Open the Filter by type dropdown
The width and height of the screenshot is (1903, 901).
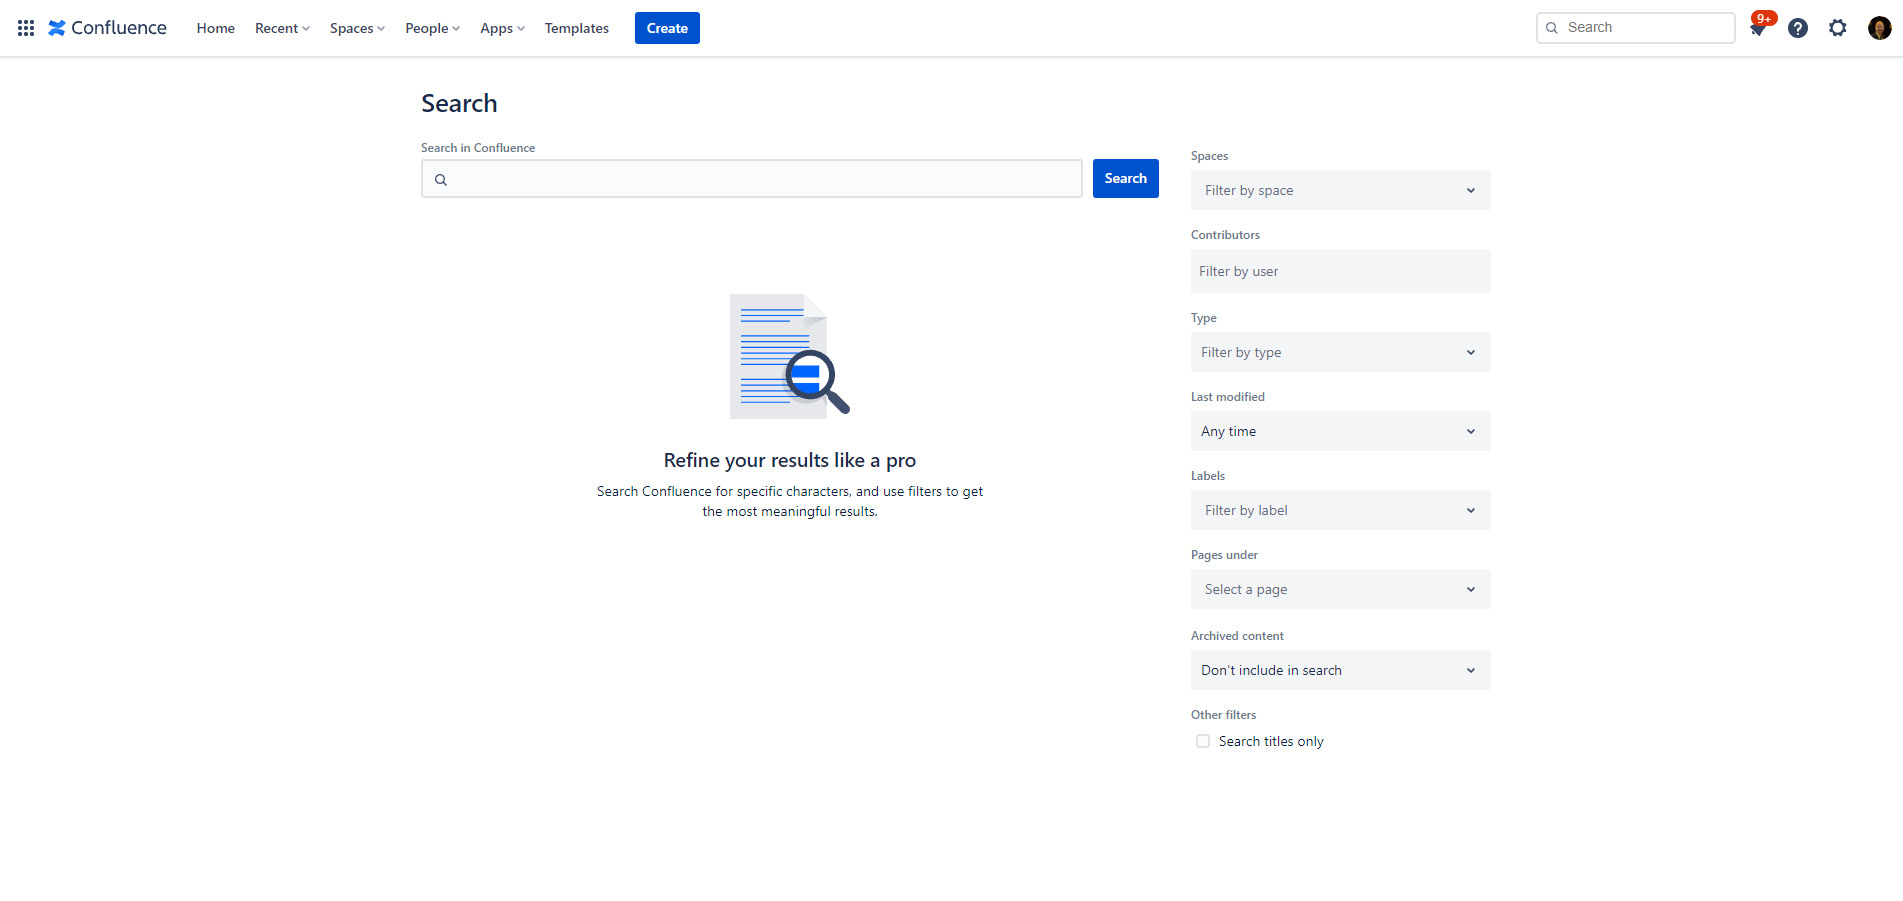pos(1340,352)
